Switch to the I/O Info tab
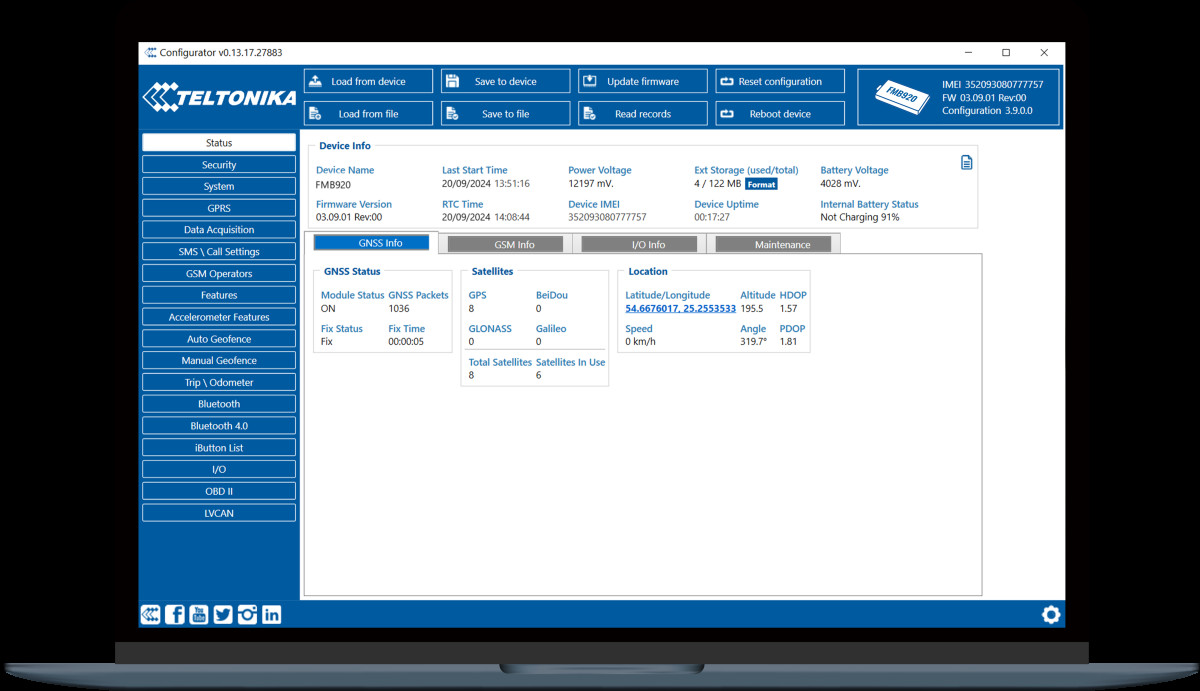Image resolution: width=1200 pixels, height=691 pixels. (x=639, y=244)
